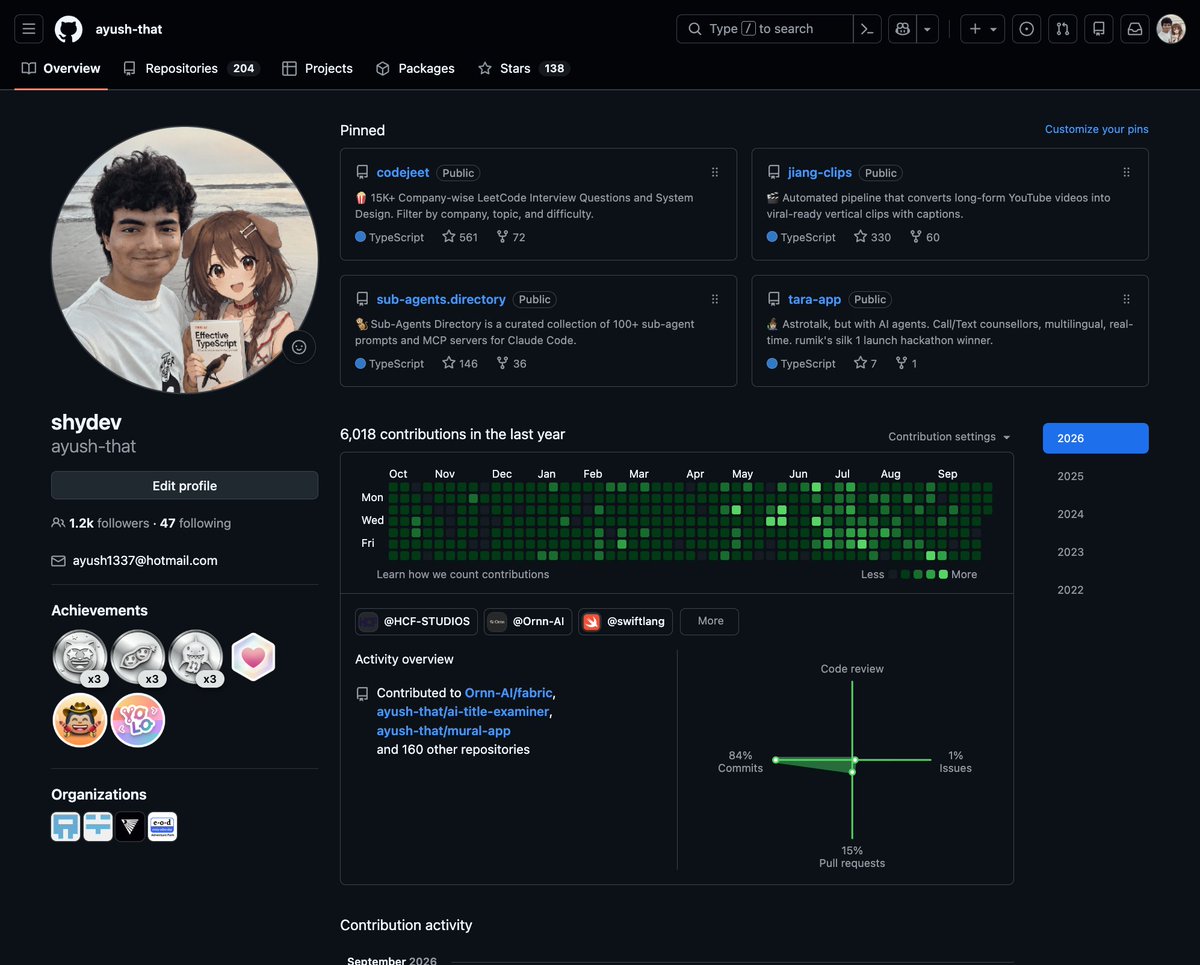This screenshot has height=965, width=1200.
Task: Open the cowboy Quickdraw achievement badge
Action: point(79,720)
